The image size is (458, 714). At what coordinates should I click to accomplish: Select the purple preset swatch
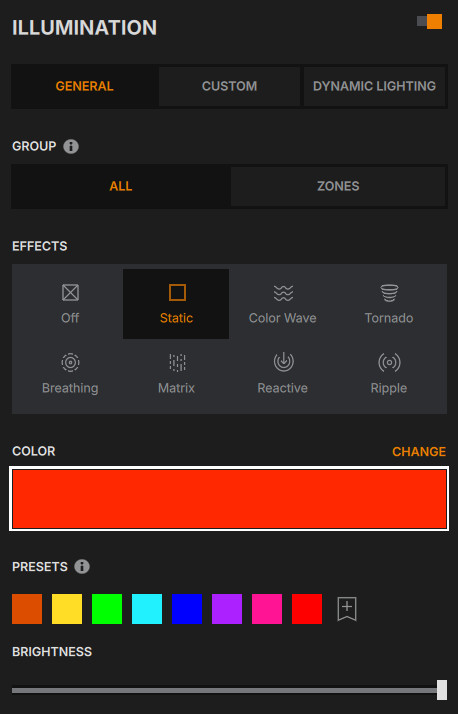227,609
